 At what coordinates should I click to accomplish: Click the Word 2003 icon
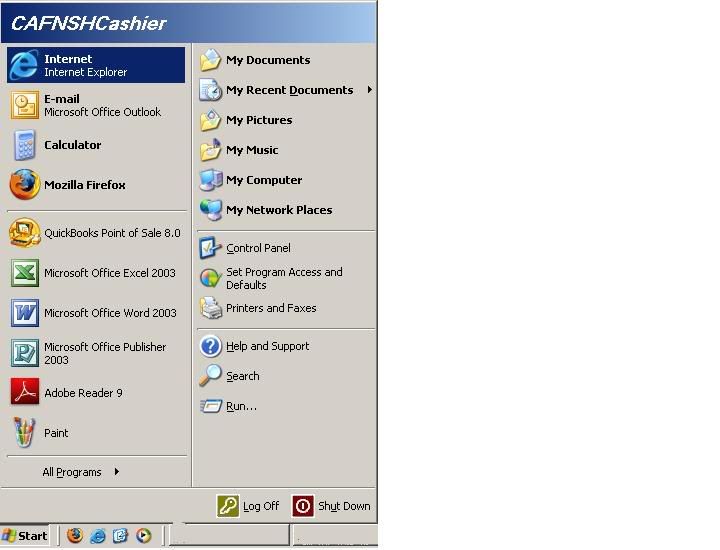tap(25, 313)
